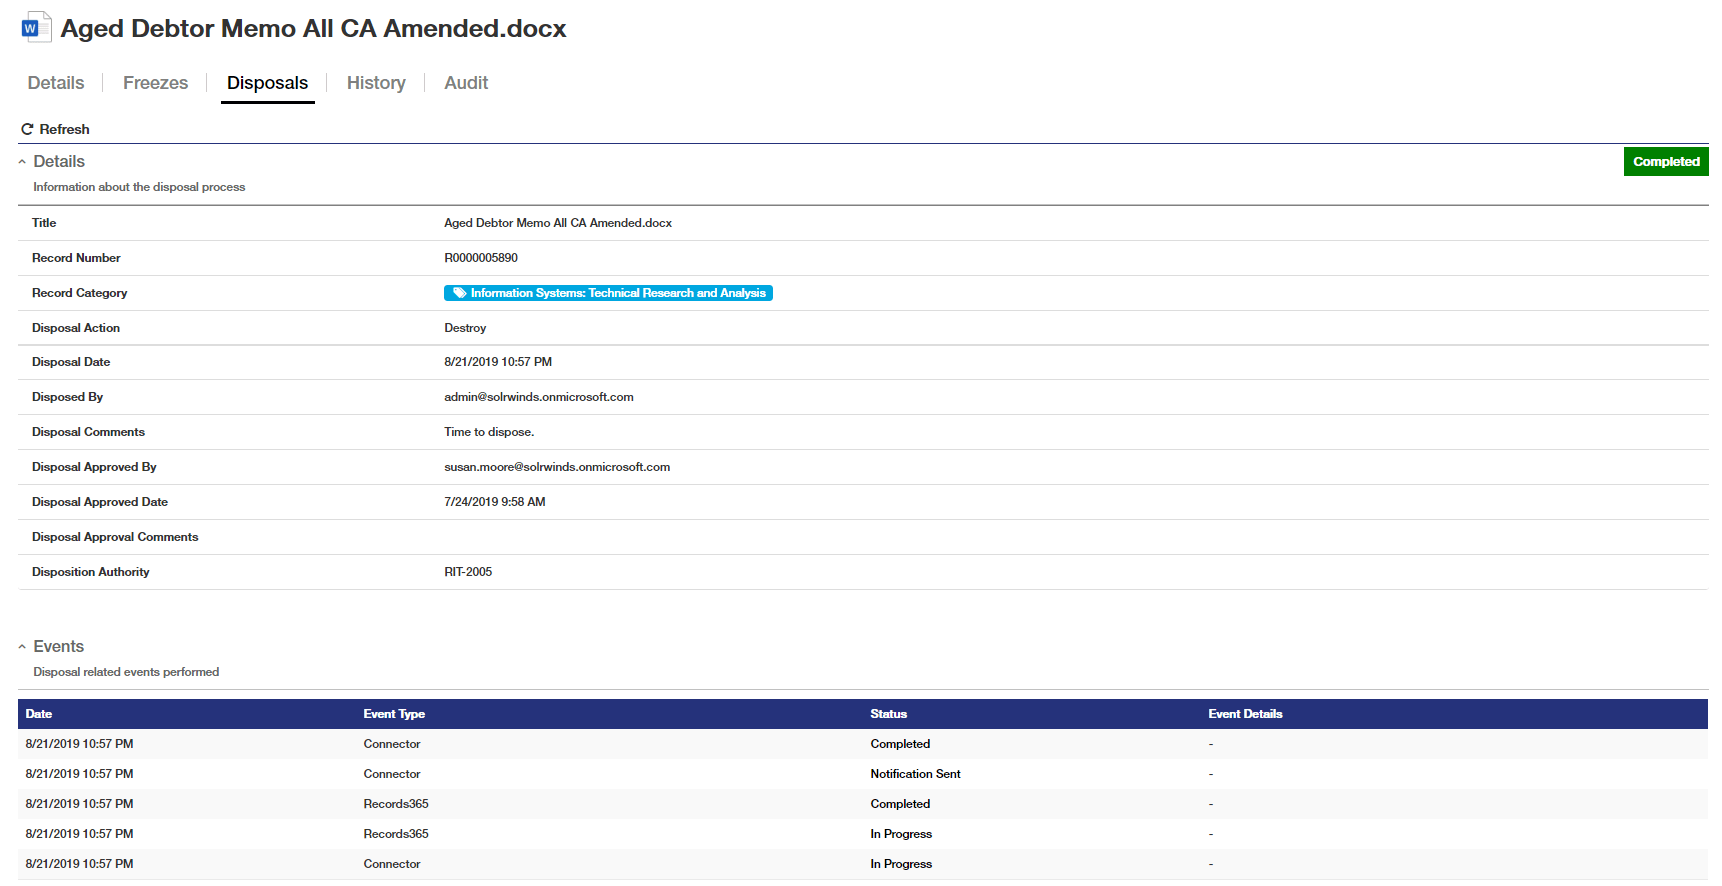
Task: Open the Information Systems record category tag
Action: coord(608,293)
